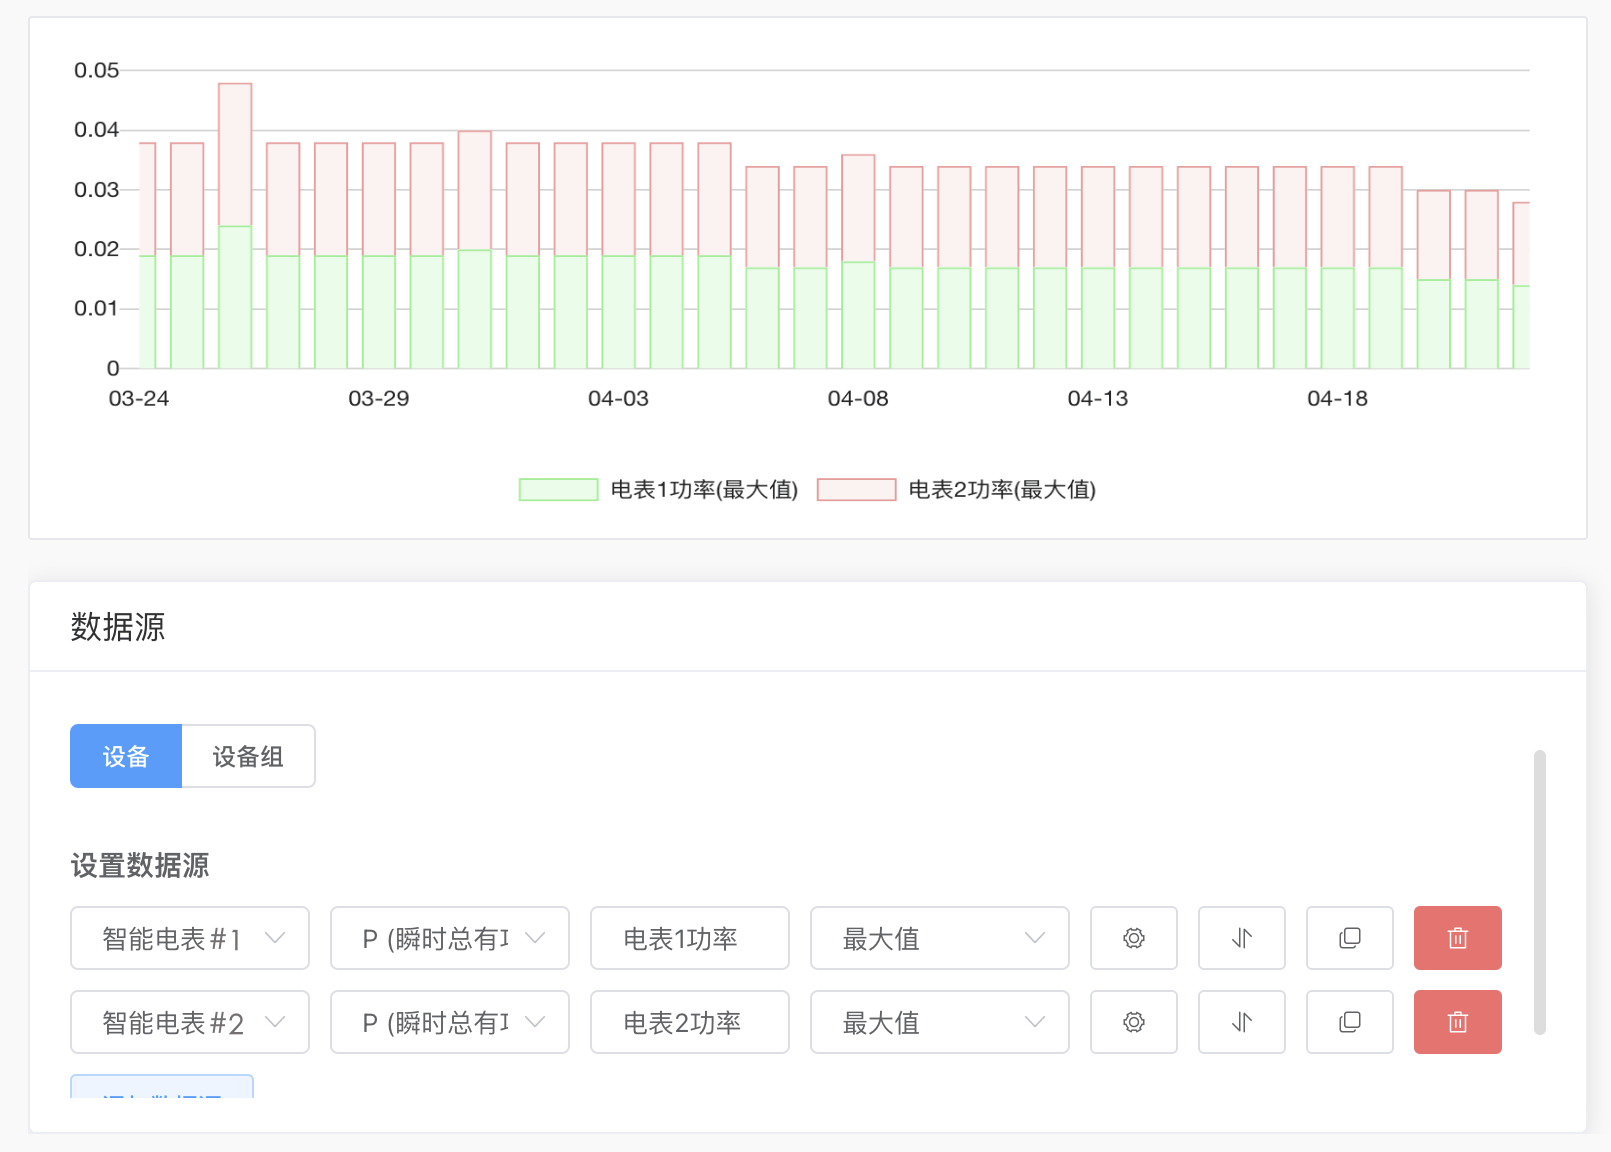The height and width of the screenshot is (1152, 1611).
Task: Click sort icon in 智能电表#2 row
Action: pyautogui.click(x=1241, y=1022)
